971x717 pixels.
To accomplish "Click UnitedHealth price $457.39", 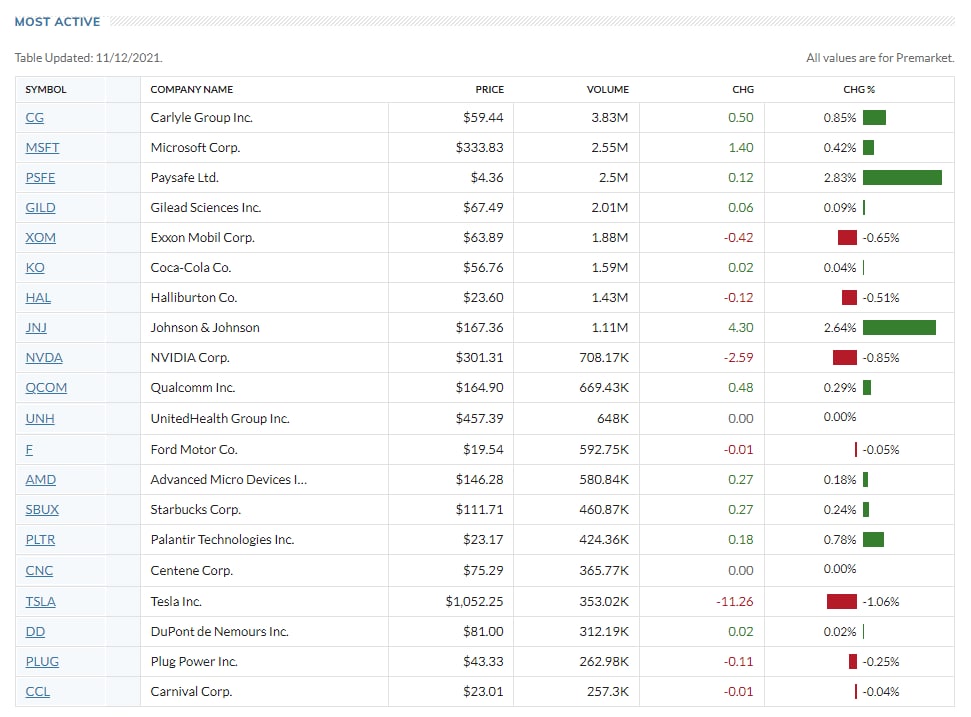I will [479, 419].
